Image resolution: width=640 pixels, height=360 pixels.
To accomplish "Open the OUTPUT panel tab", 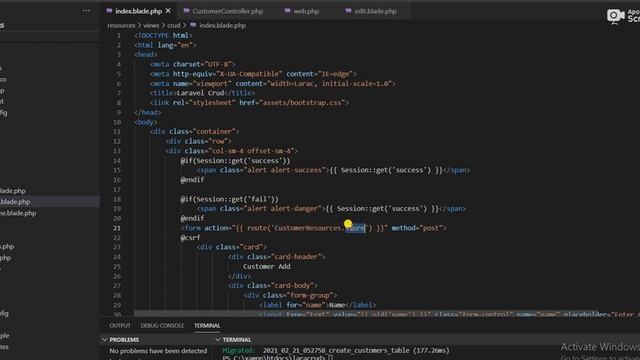I will point(120,325).
